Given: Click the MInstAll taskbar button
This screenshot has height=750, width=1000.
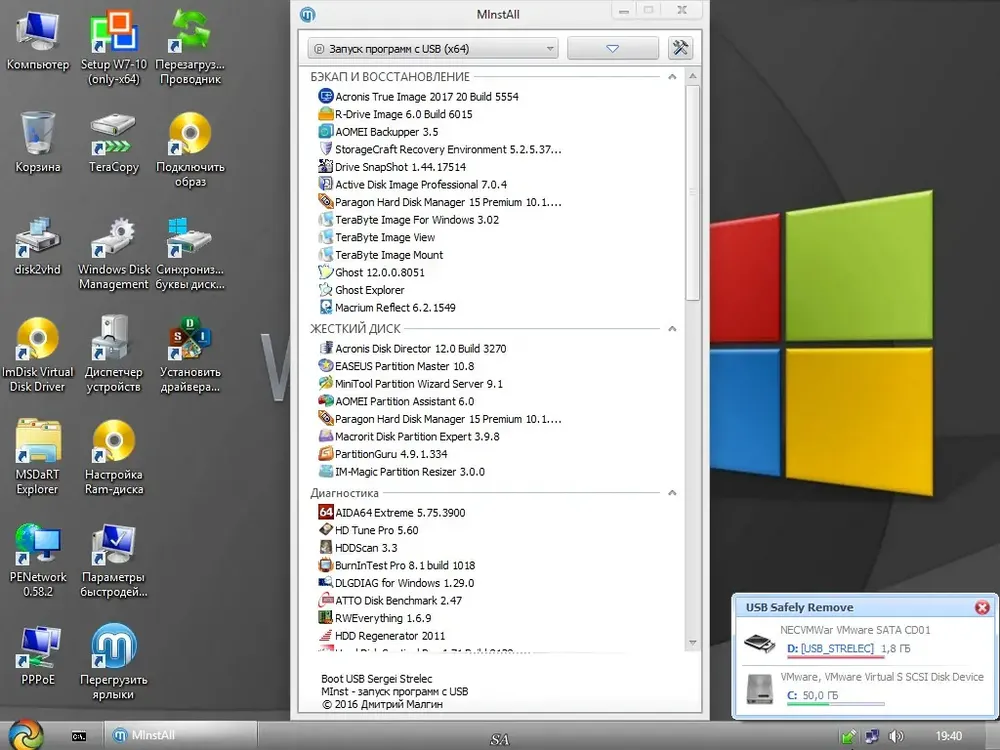Looking at the screenshot, I should tap(180, 735).
